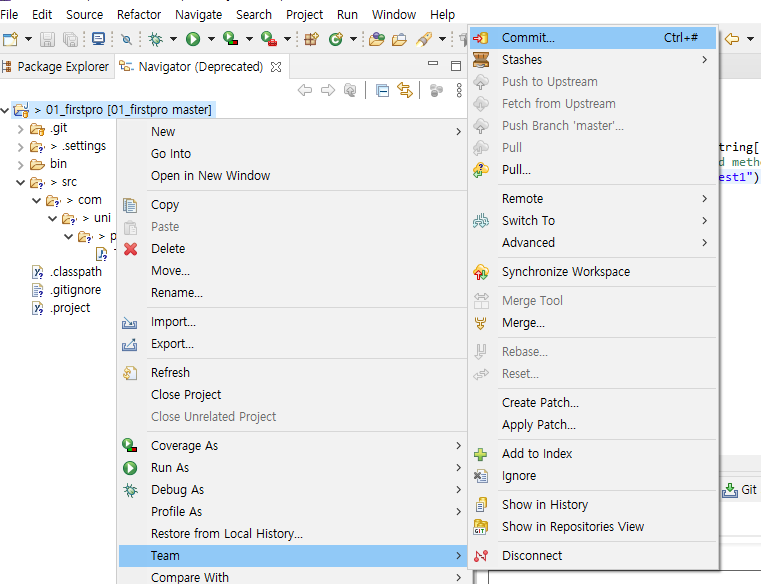Click the Copy icon in context menu
This screenshot has height=584, width=761.
(x=130, y=205)
